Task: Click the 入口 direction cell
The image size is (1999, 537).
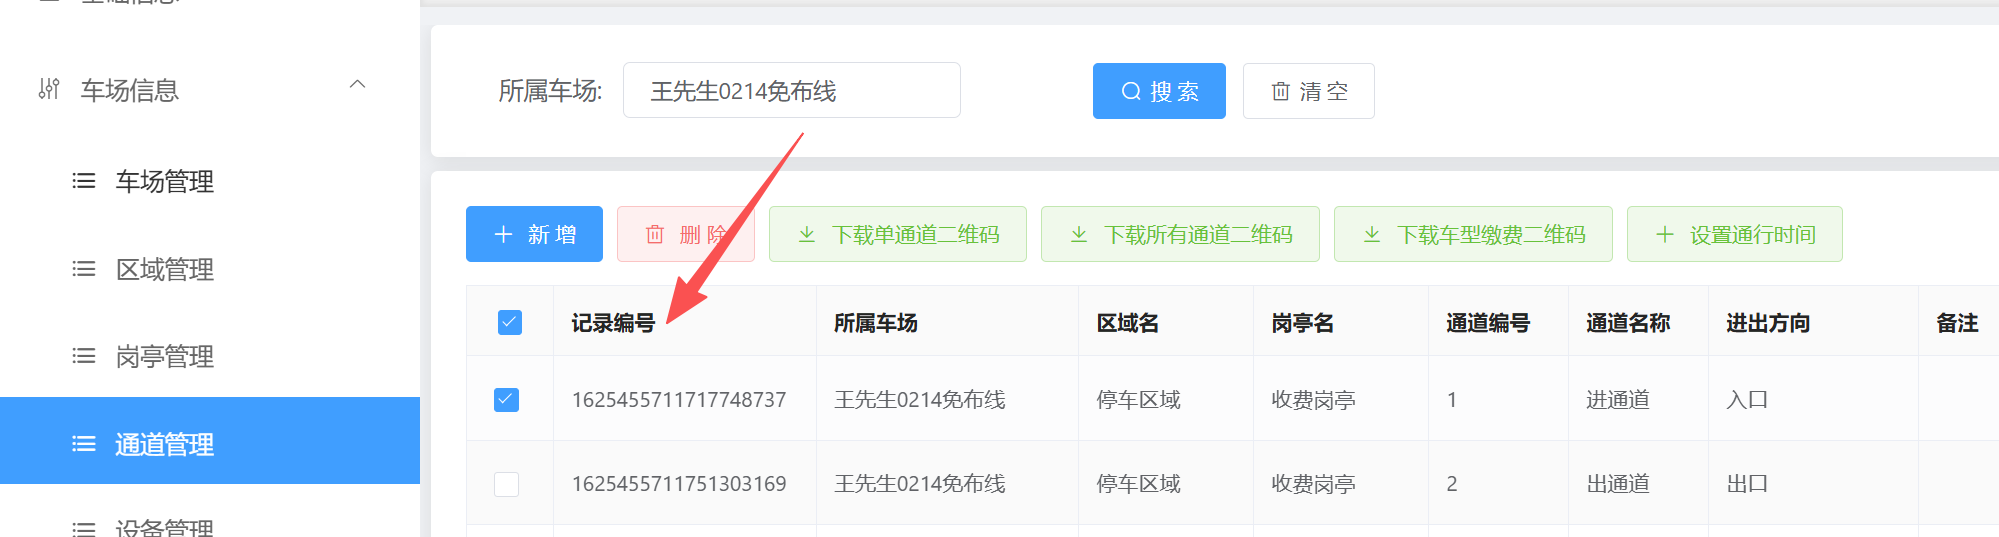Action: (1747, 400)
